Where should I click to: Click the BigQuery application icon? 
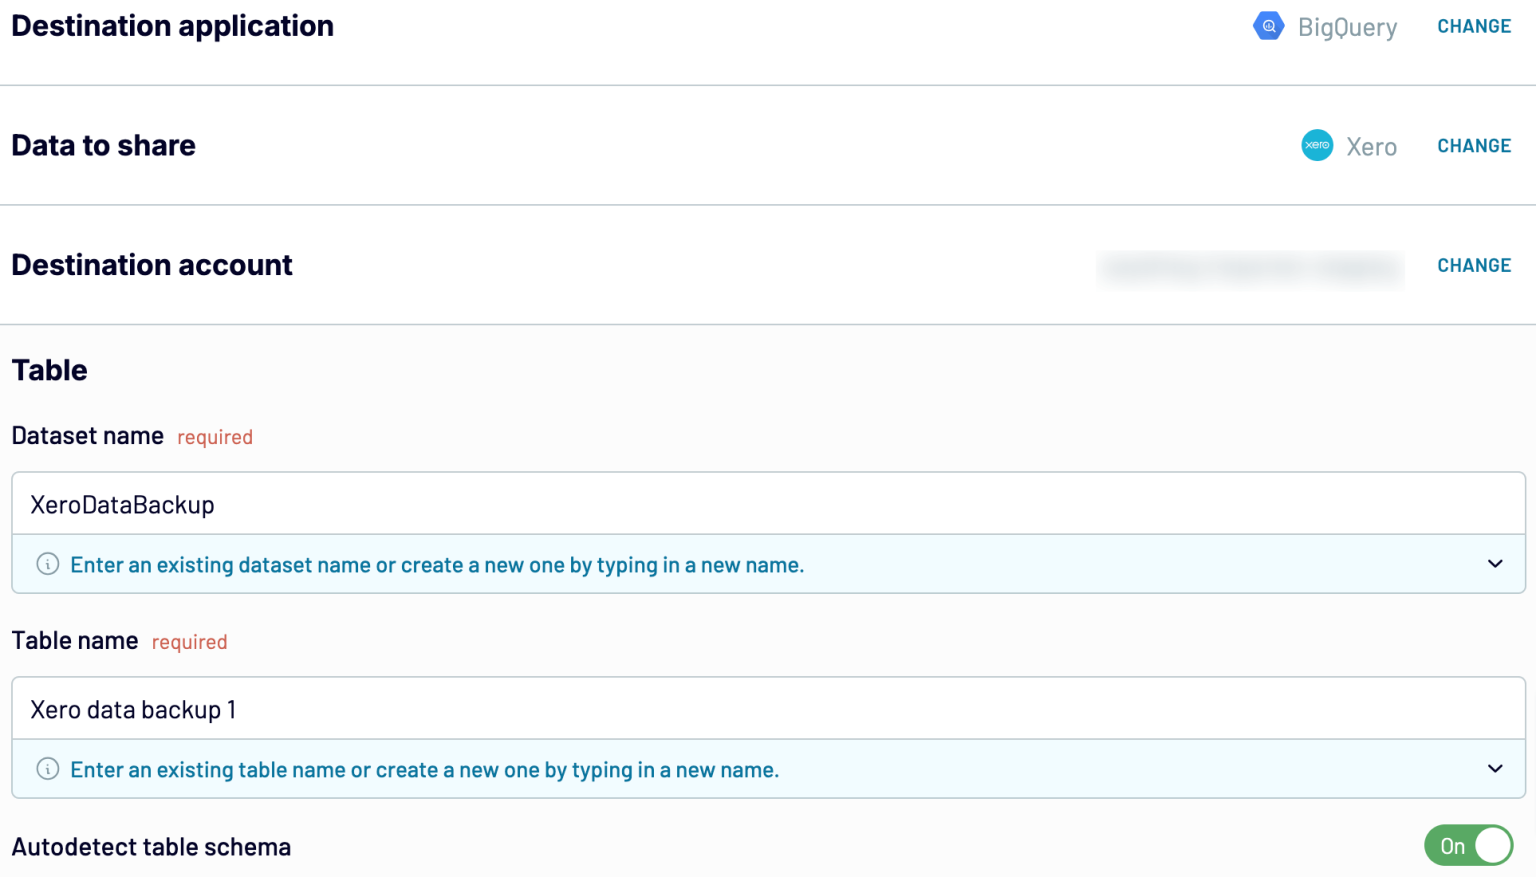[1268, 26]
